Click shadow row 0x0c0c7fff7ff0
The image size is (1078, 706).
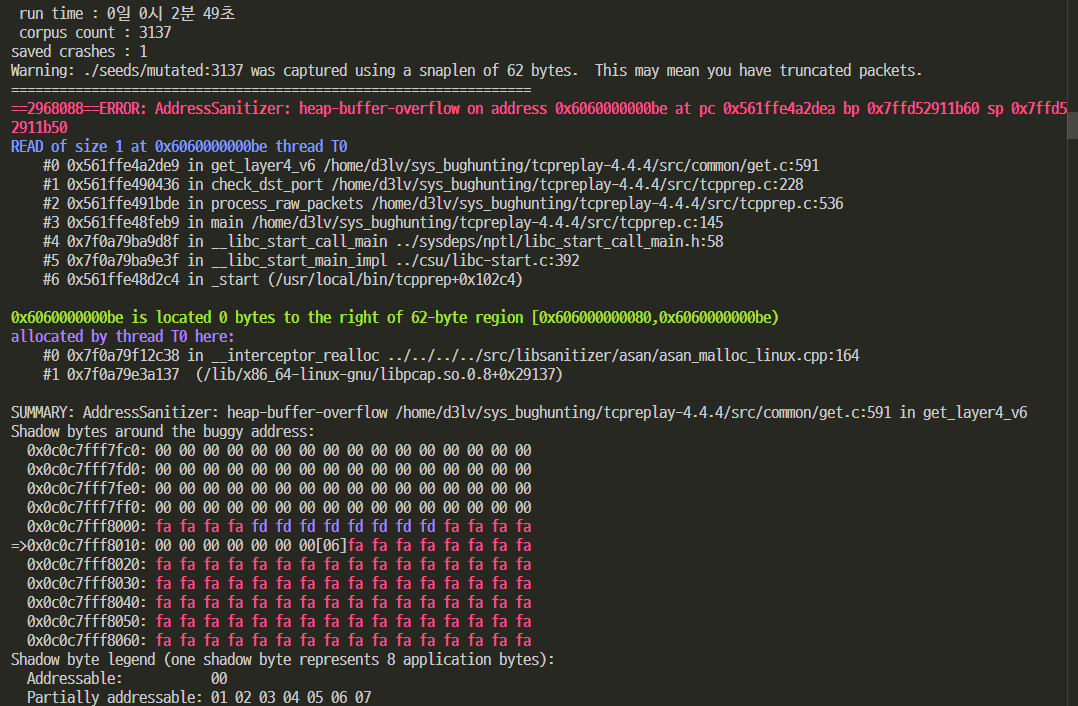(x=279, y=507)
